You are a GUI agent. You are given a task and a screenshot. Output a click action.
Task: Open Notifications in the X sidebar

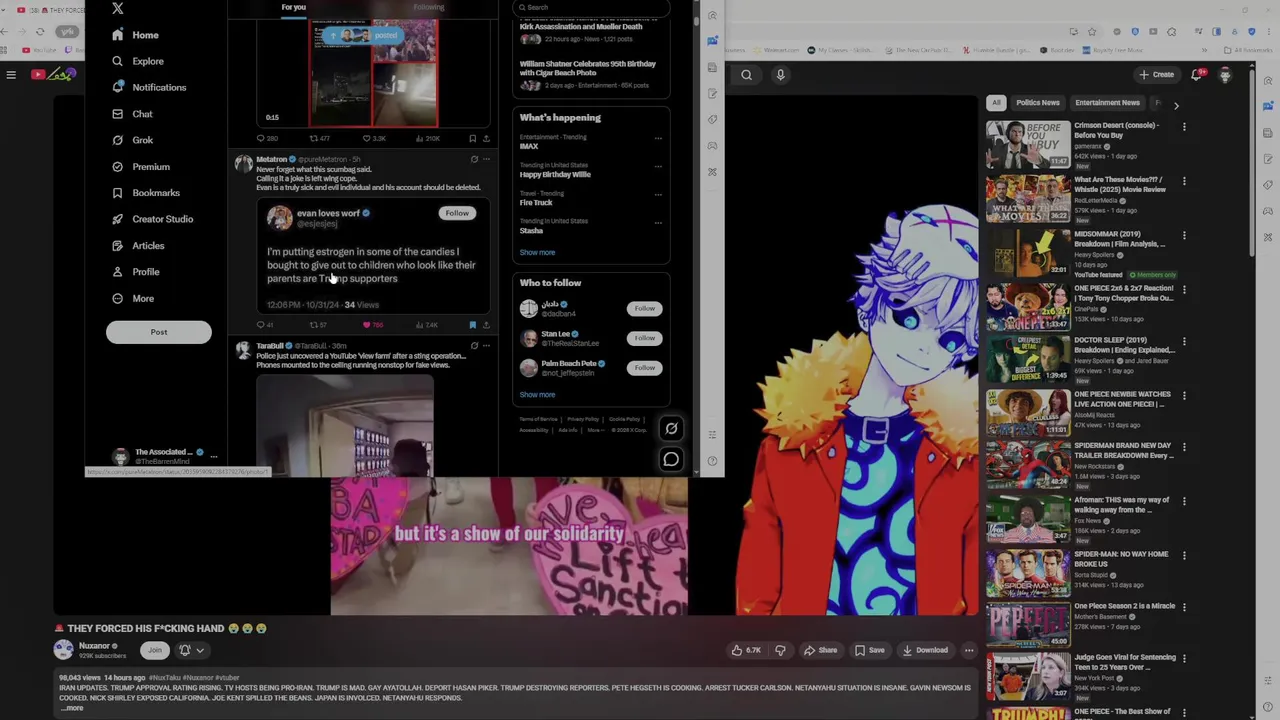(149, 87)
